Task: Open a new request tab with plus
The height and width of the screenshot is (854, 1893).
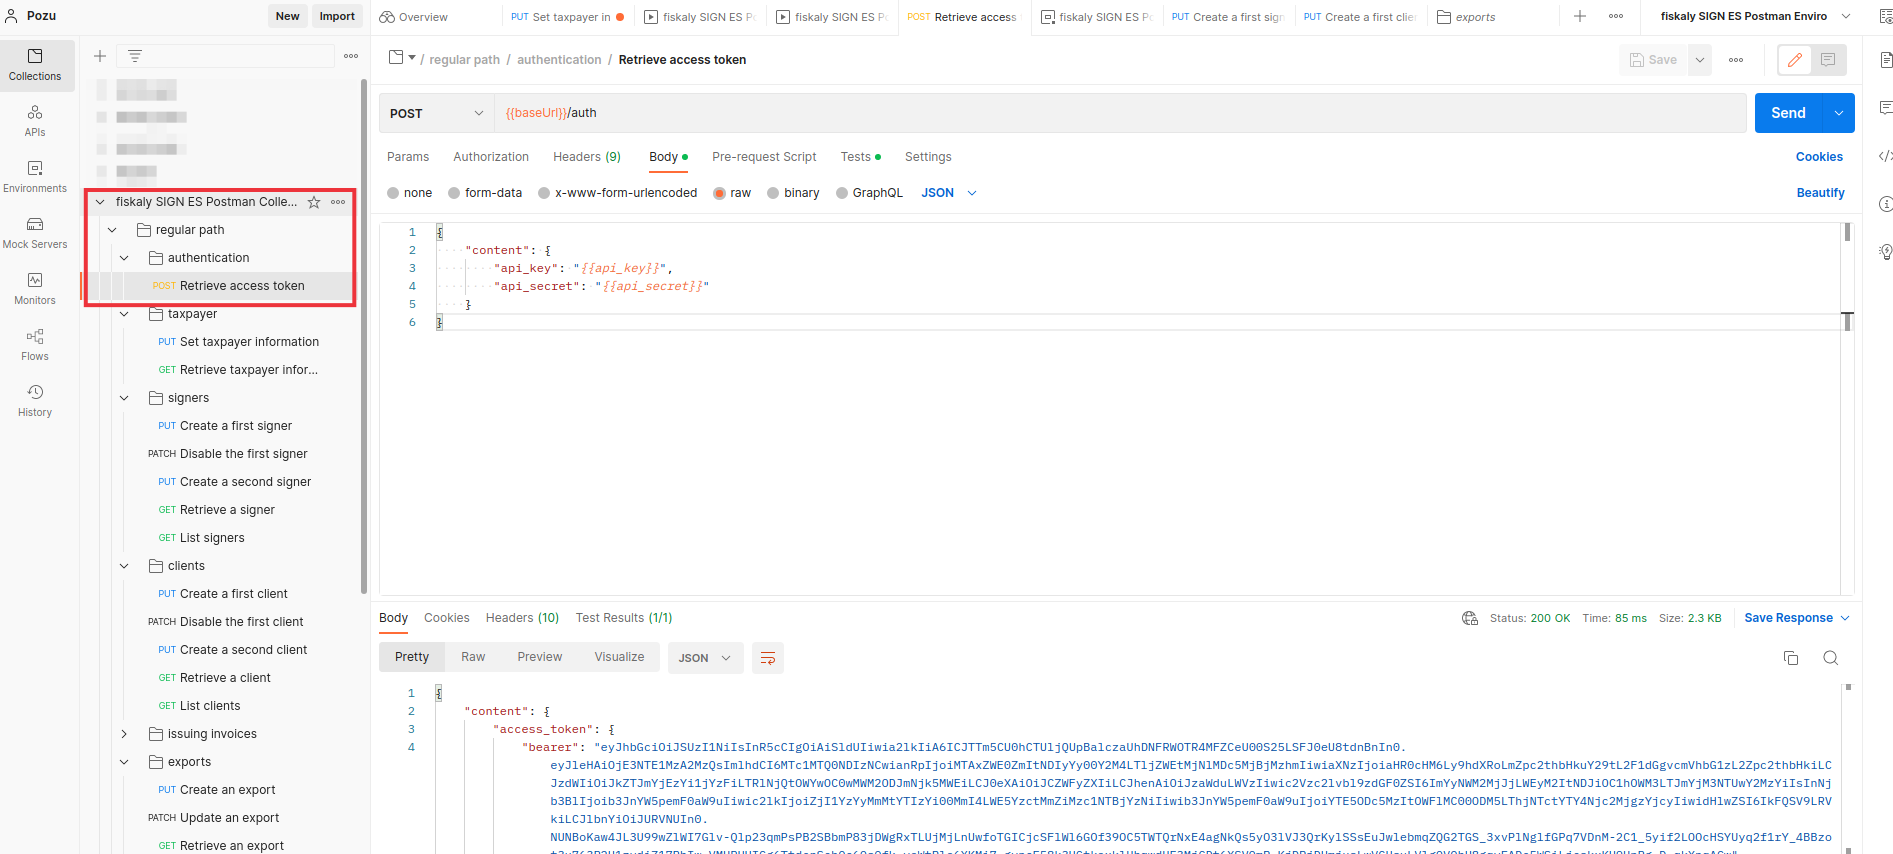Action: coord(1580,16)
